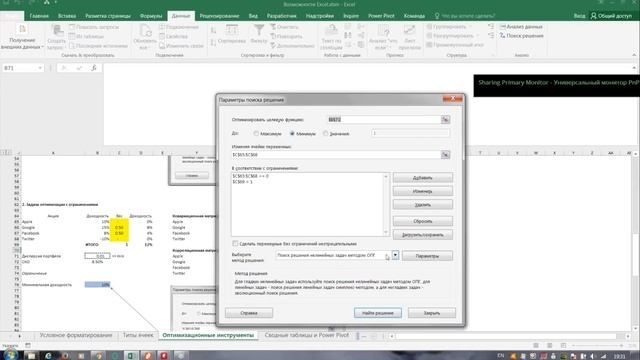Click Sort A to Z icon
This screenshot has width=640, height=360.
coord(213,31)
